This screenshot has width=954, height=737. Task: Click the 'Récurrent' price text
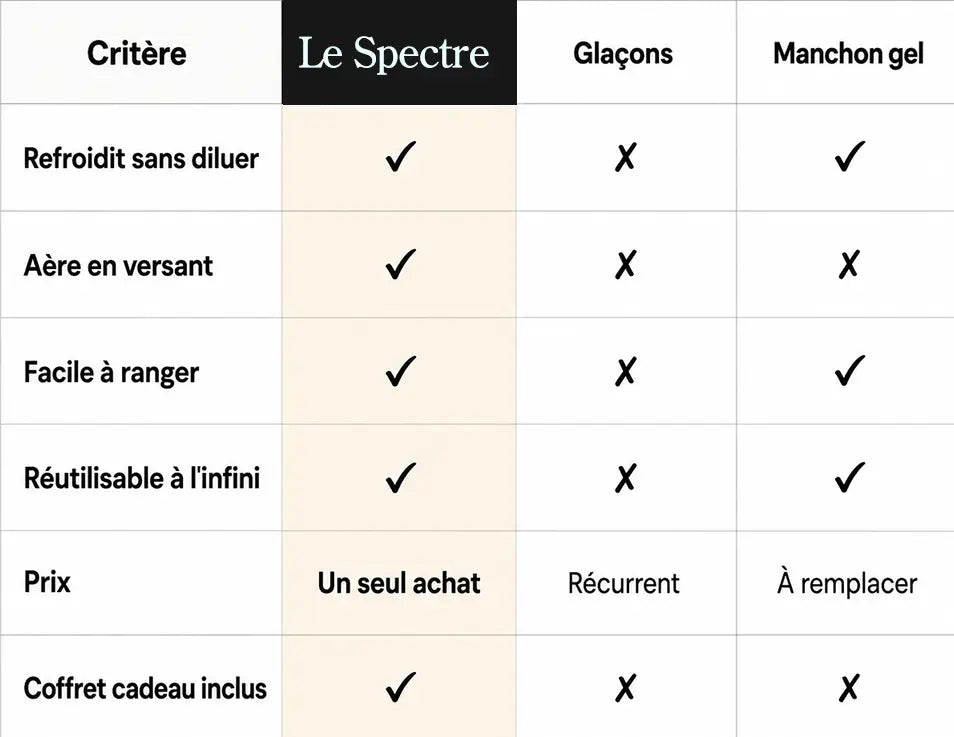click(624, 583)
